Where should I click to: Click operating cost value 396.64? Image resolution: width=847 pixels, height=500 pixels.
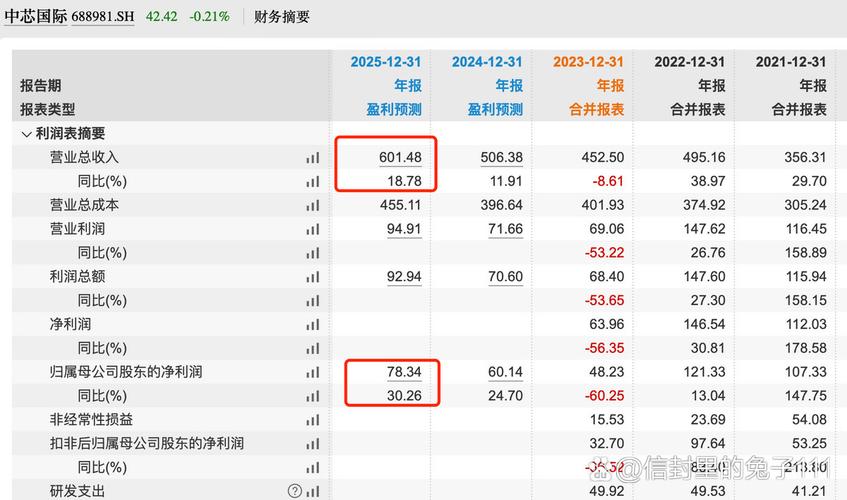502,205
